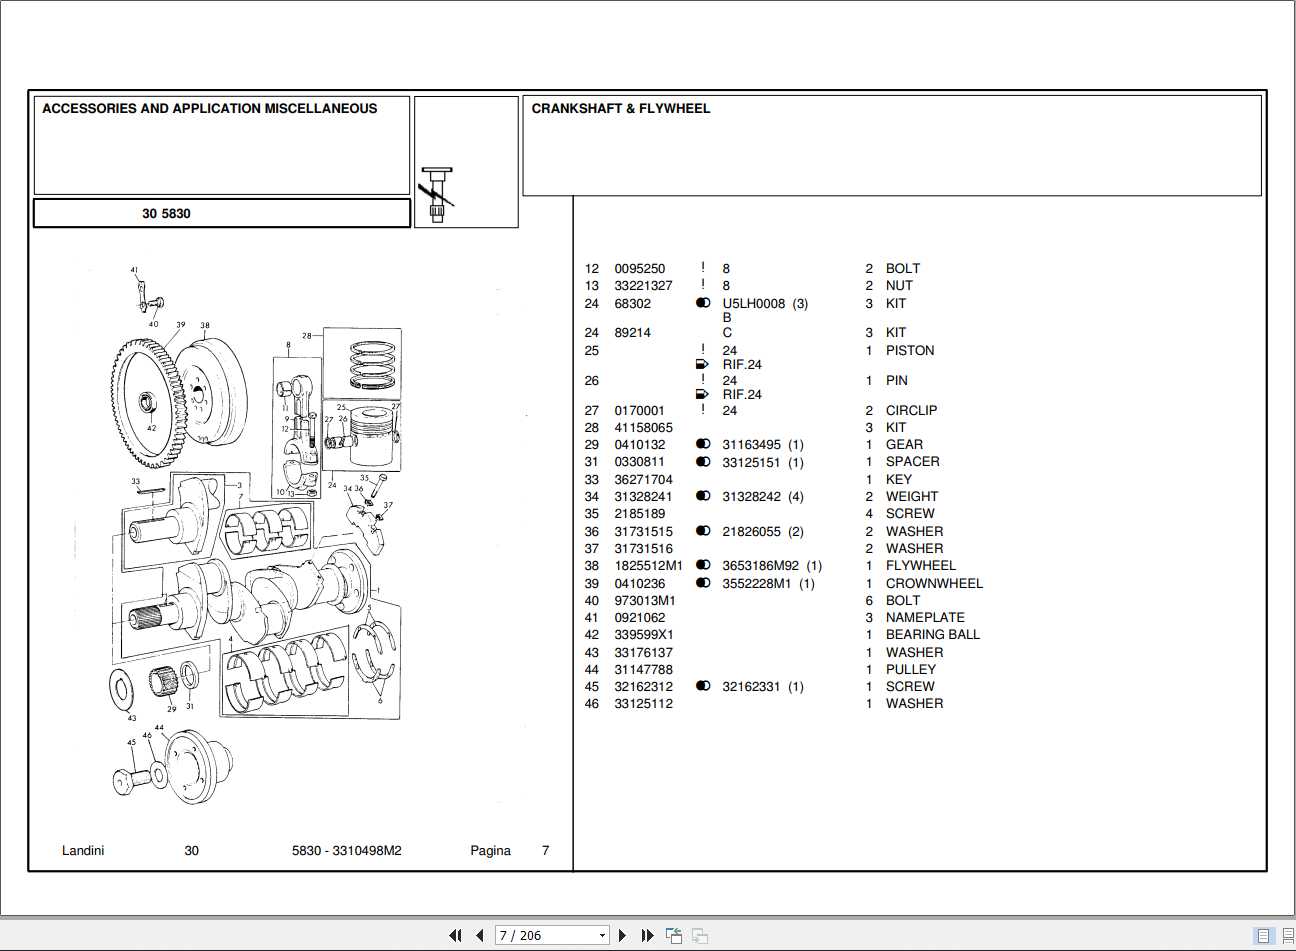Select part number 973013M1
The image size is (1296, 951).
point(644,600)
